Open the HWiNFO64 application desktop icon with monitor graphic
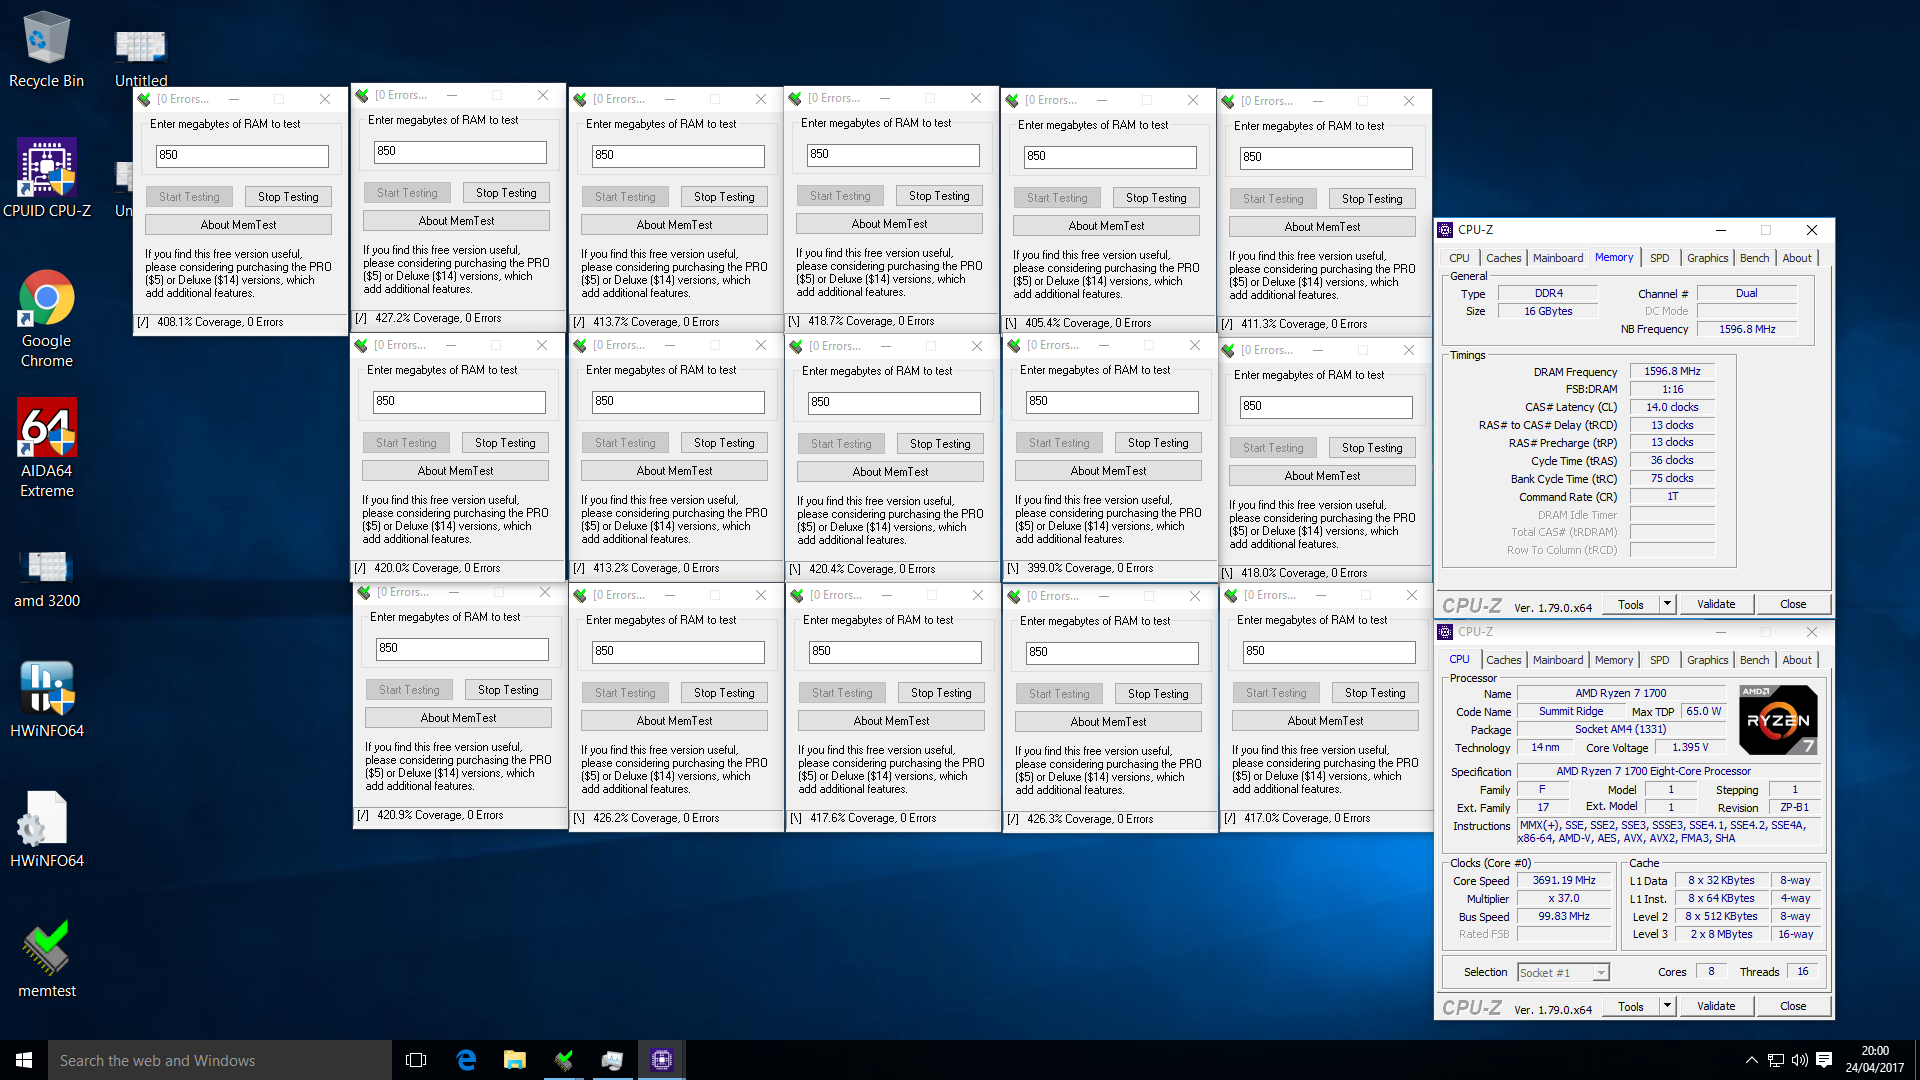 click(46, 700)
